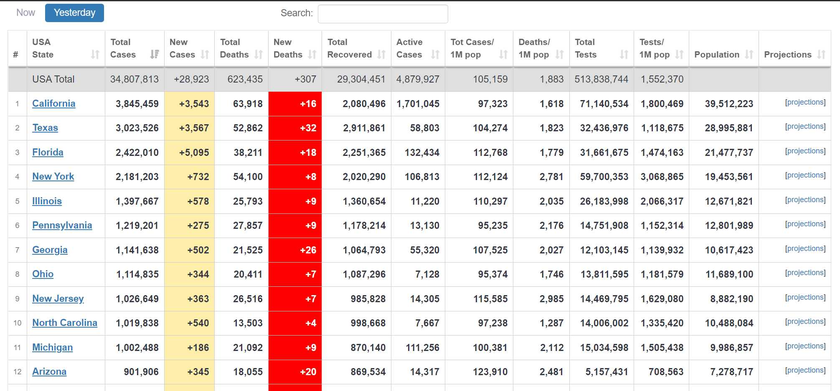Viewport: 840px width, 391px height.
Task: Sort by Tot Cases/1M pop icon
Action: point(504,55)
